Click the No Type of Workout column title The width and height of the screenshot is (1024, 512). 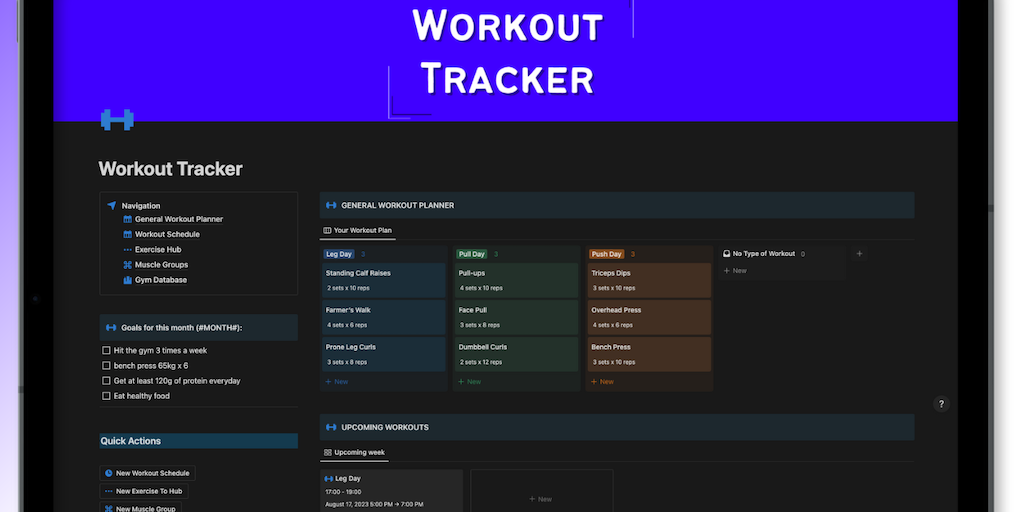click(x=763, y=254)
